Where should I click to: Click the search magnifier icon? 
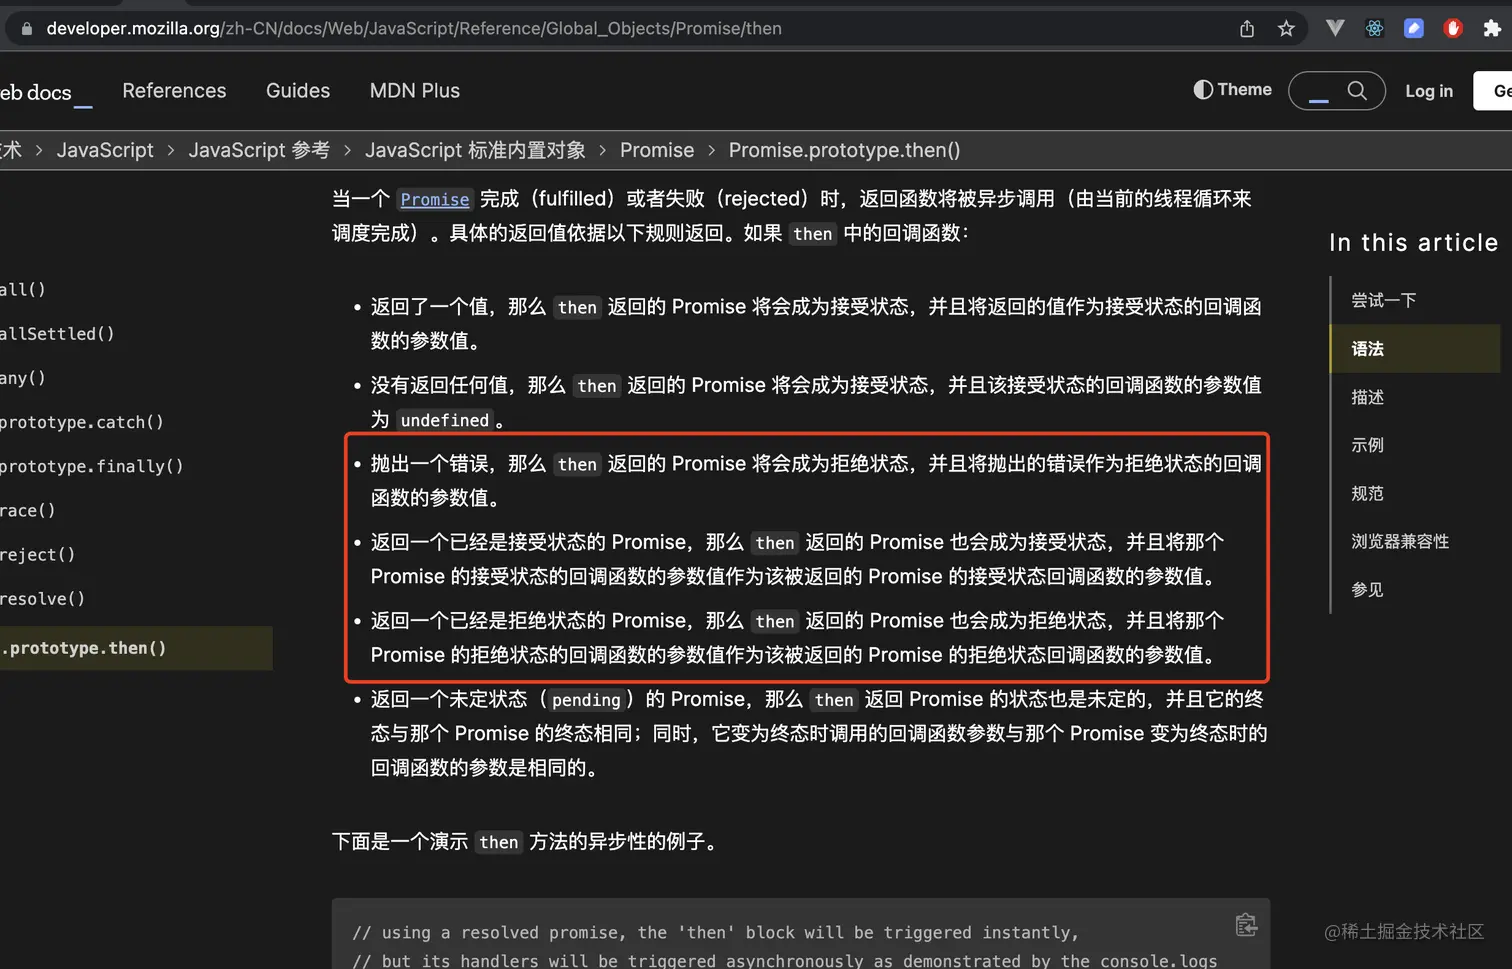coord(1356,90)
